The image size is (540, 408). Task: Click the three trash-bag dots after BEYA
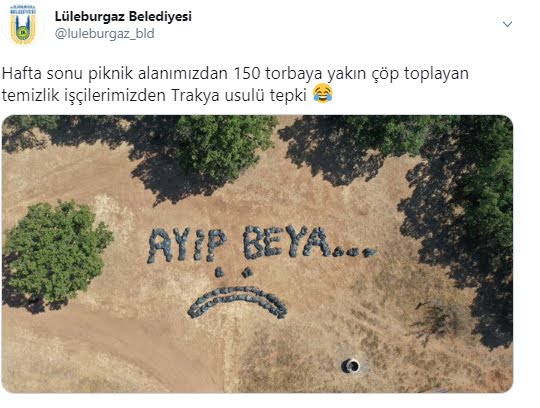coord(355,253)
